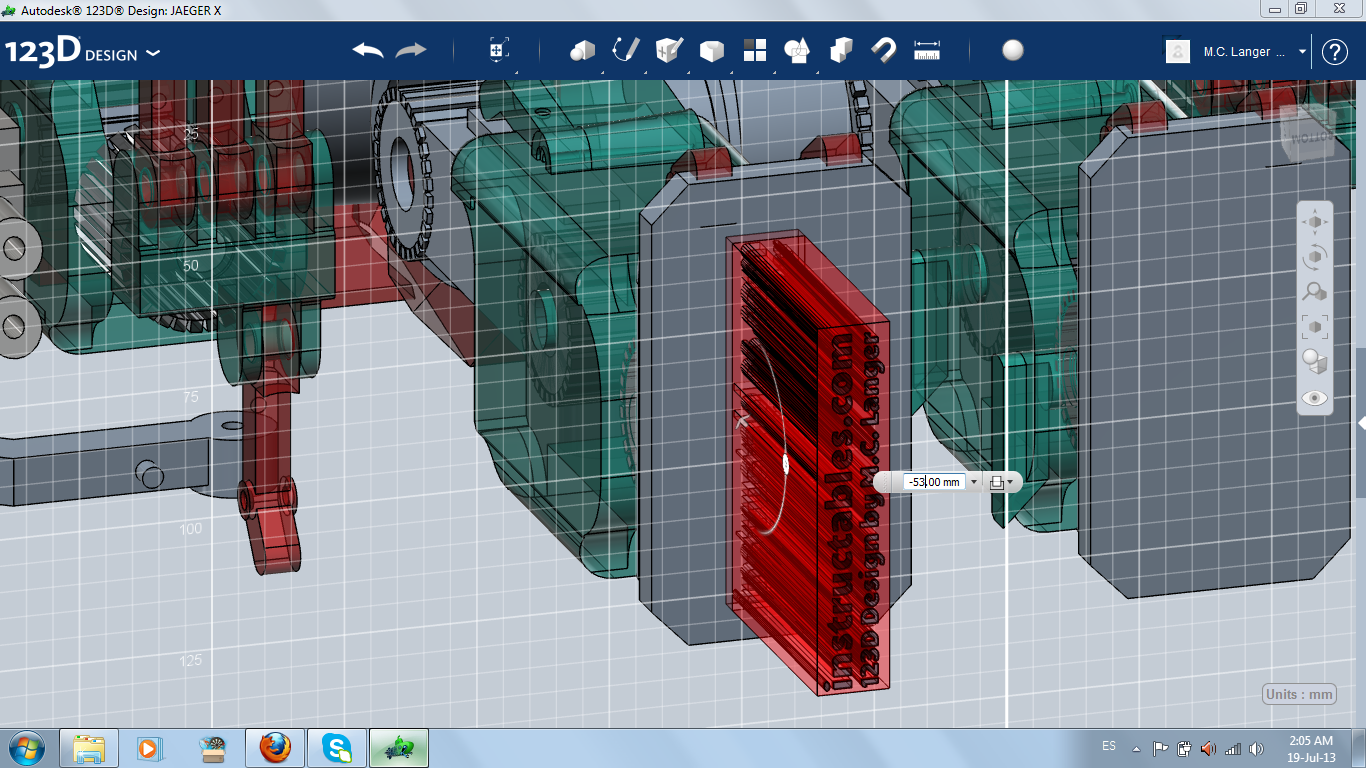Redo the previously undone action
Screen dimensions: 1366x768
(411, 51)
